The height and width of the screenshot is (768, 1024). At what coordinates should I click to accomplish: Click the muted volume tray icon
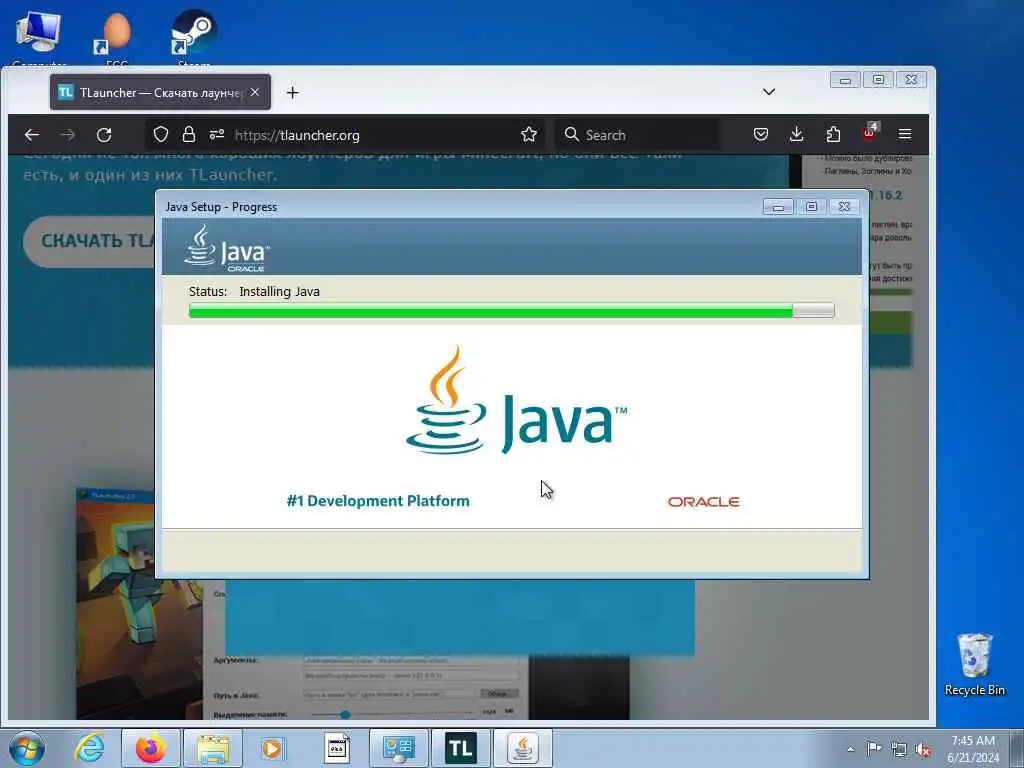(923, 749)
